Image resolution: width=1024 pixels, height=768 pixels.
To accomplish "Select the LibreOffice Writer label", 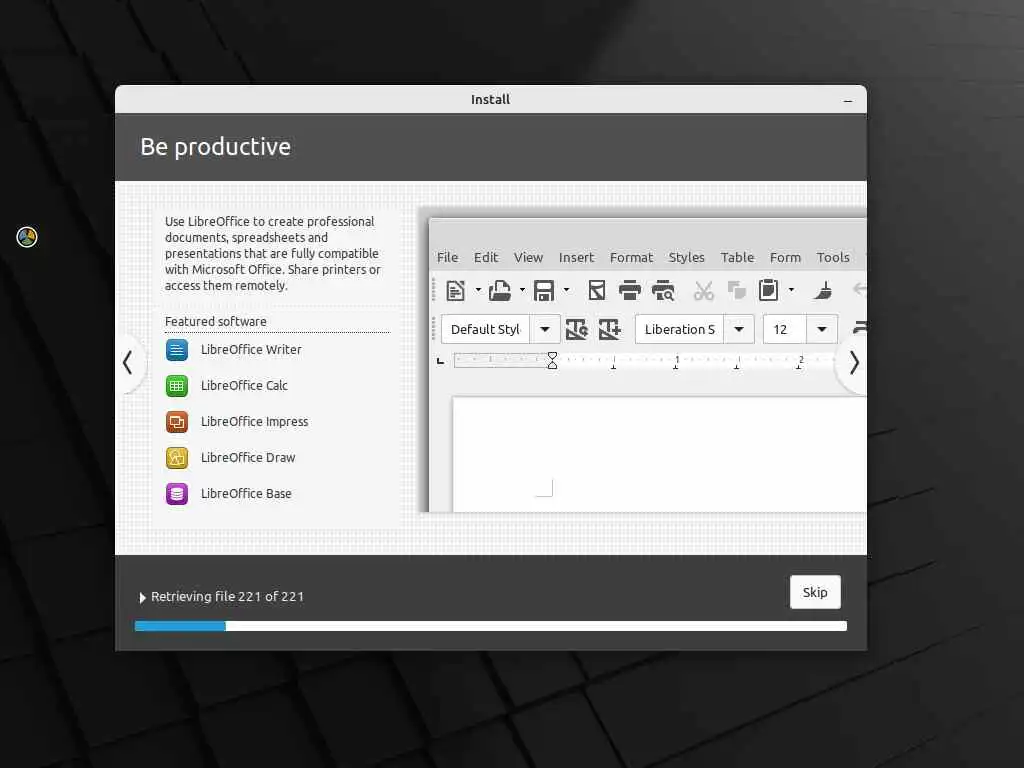I will click(251, 349).
